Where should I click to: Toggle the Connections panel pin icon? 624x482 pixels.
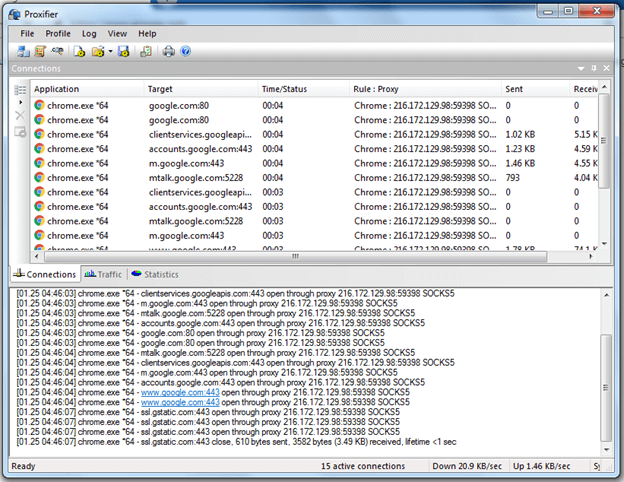[594, 68]
